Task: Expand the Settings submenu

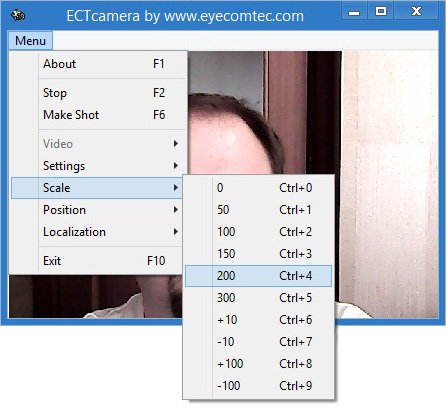Action: [x=98, y=166]
